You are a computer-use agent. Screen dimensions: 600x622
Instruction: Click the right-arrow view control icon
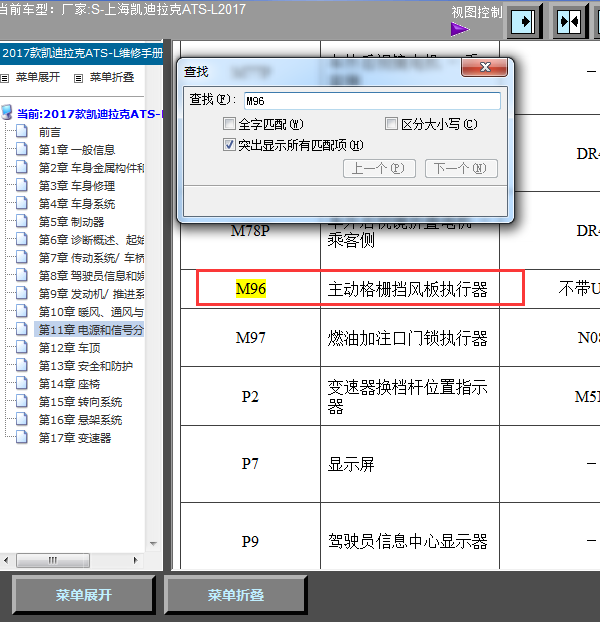coord(525,21)
